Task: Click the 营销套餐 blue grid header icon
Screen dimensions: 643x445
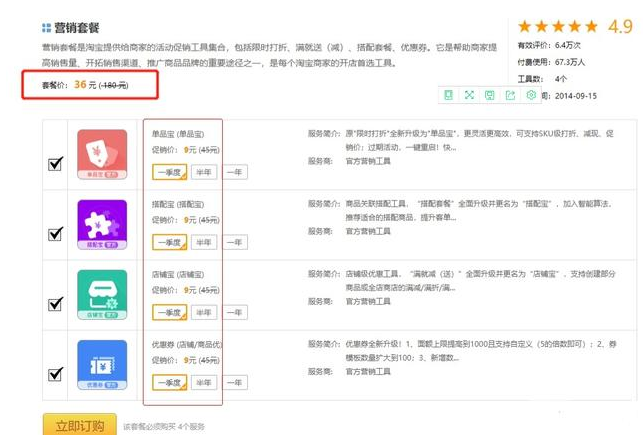Action: [x=46, y=28]
